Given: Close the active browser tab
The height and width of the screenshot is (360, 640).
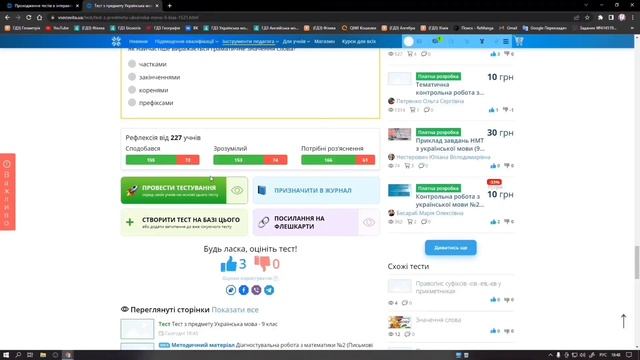Looking at the screenshot, I should pos(157,6).
